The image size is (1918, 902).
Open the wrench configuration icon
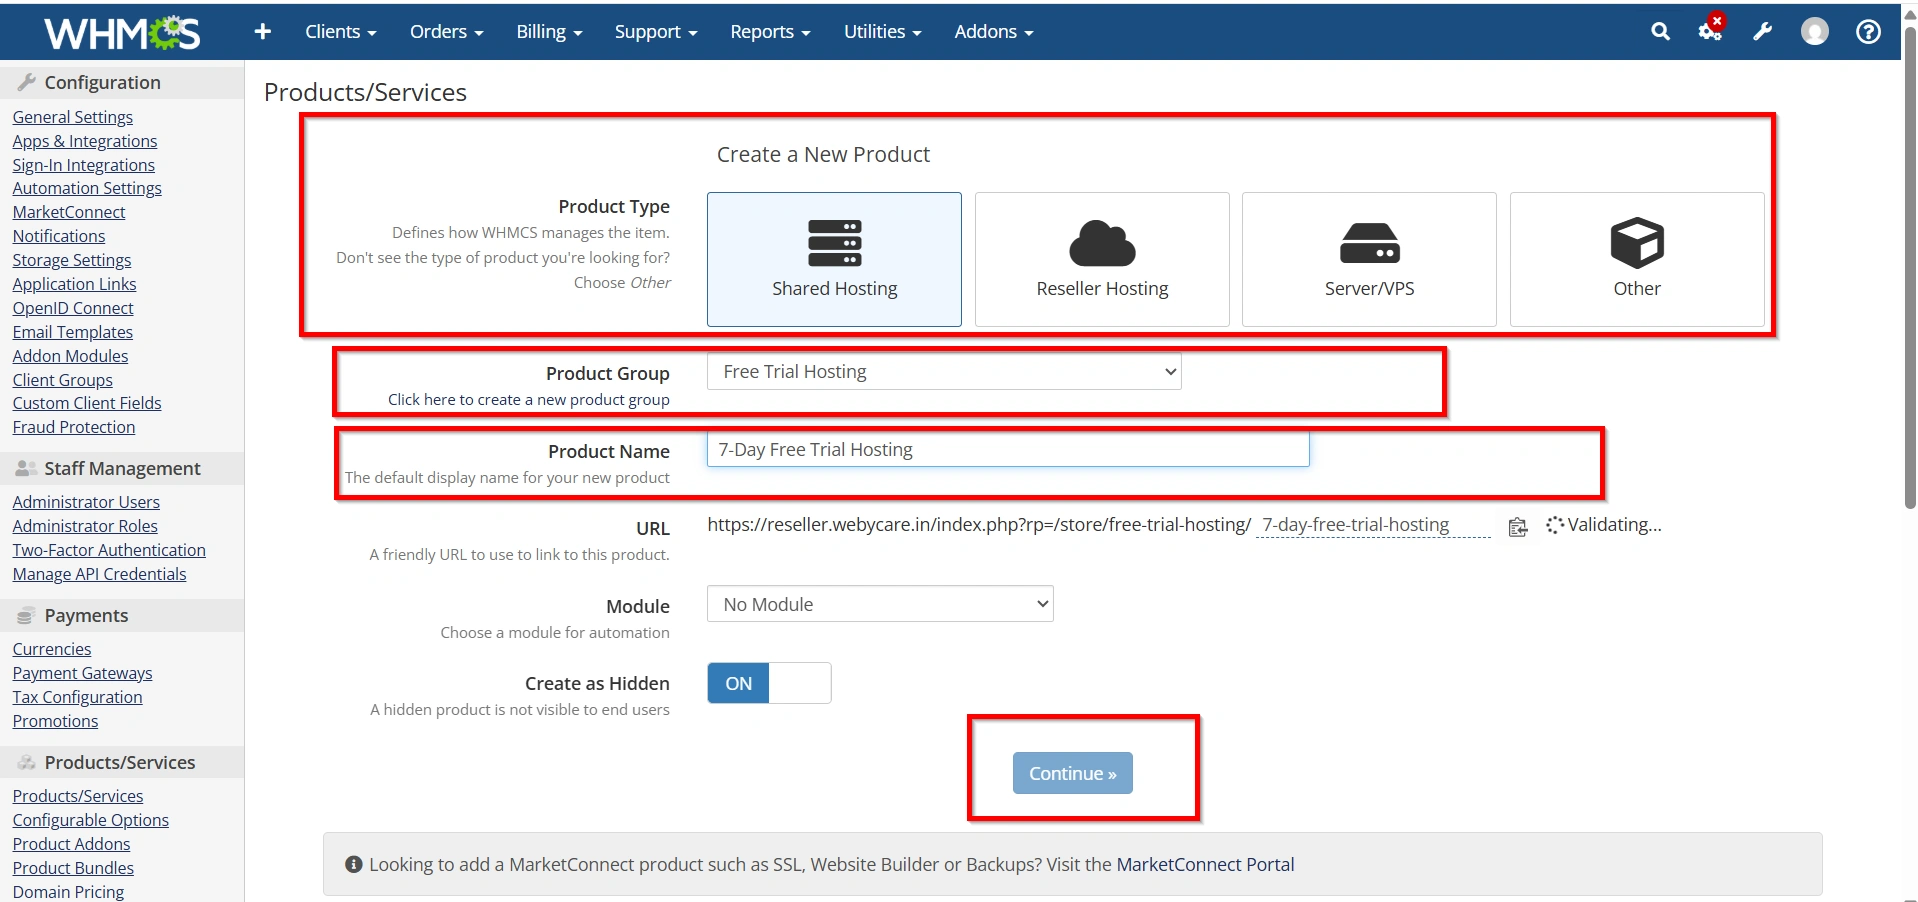[x=1763, y=32]
